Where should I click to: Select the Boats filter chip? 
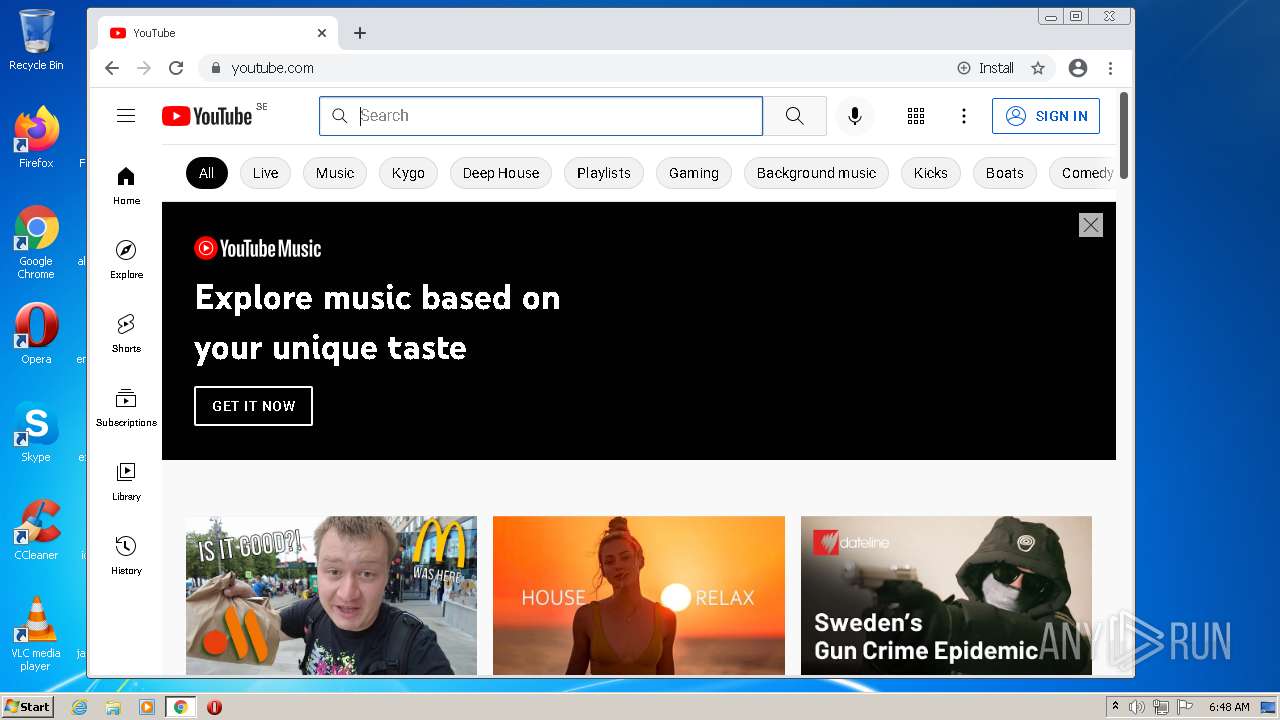point(1005,173)
